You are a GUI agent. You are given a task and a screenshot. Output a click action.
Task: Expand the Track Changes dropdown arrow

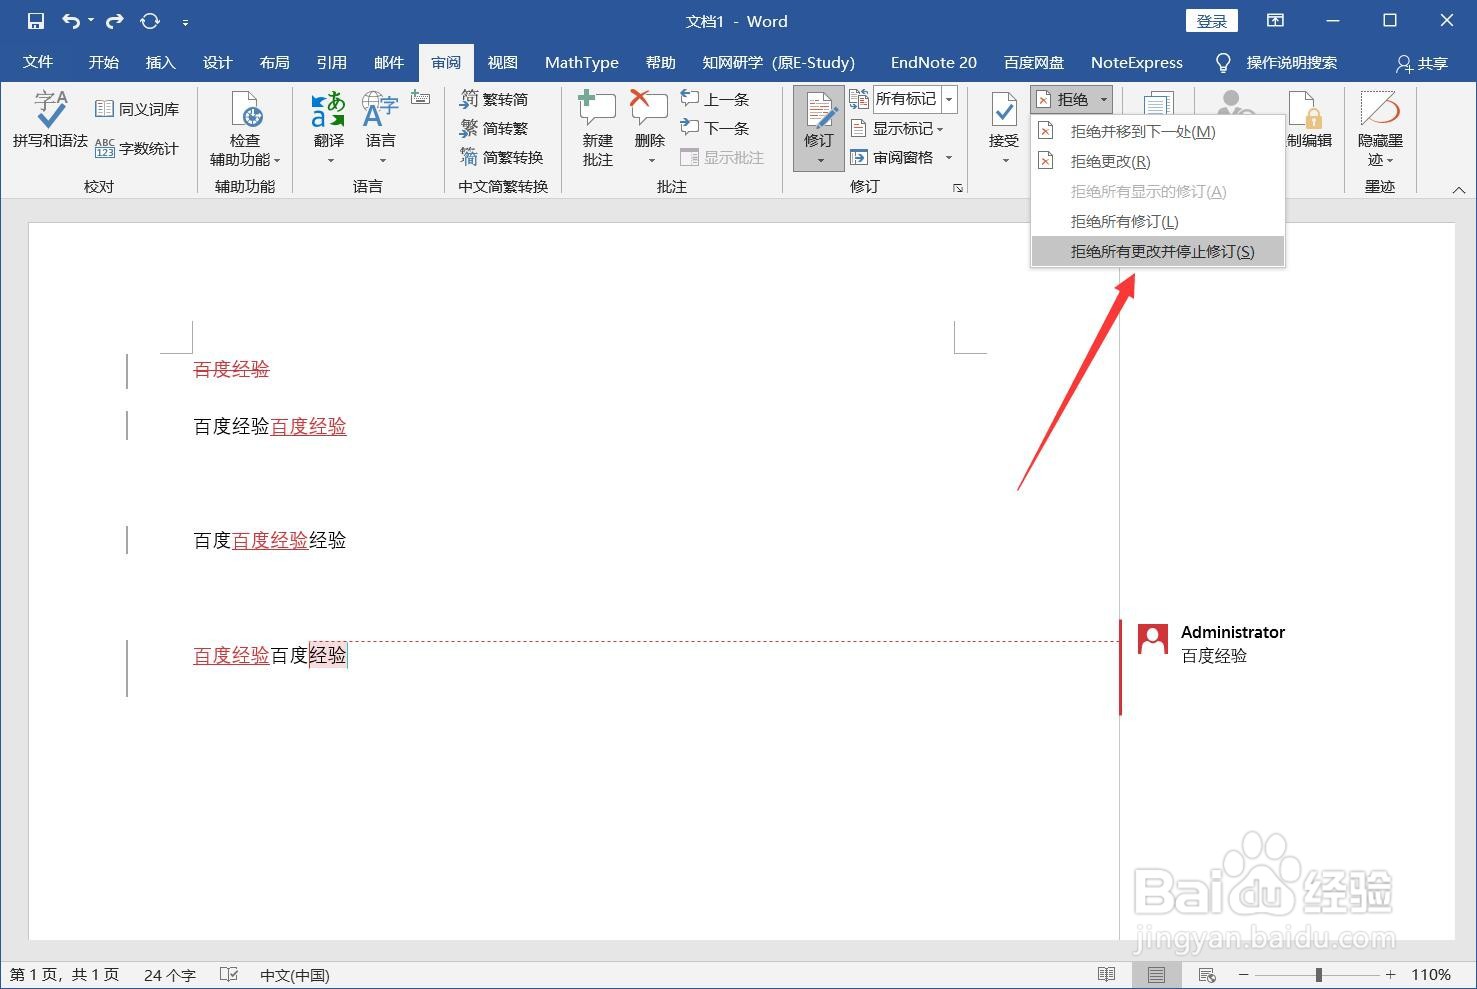click(819, 160)
